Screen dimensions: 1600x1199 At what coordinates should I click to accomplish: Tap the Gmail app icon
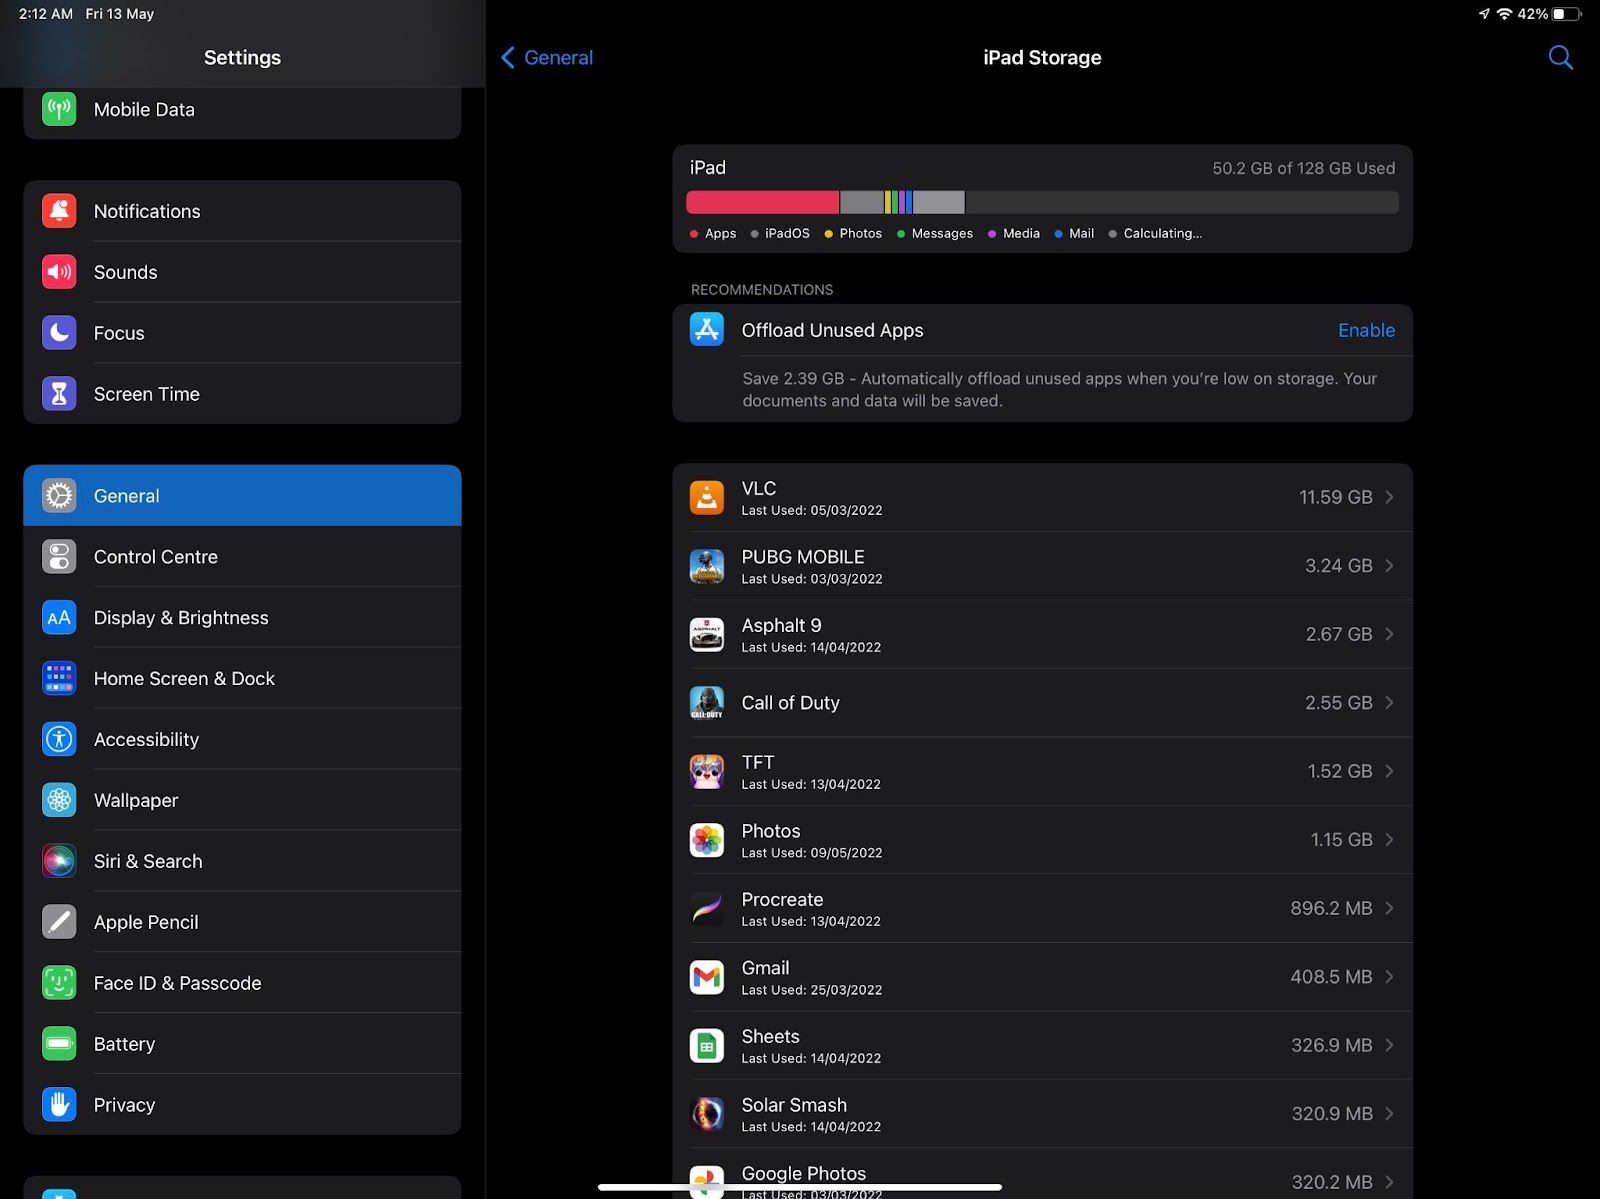click(707, 977)
